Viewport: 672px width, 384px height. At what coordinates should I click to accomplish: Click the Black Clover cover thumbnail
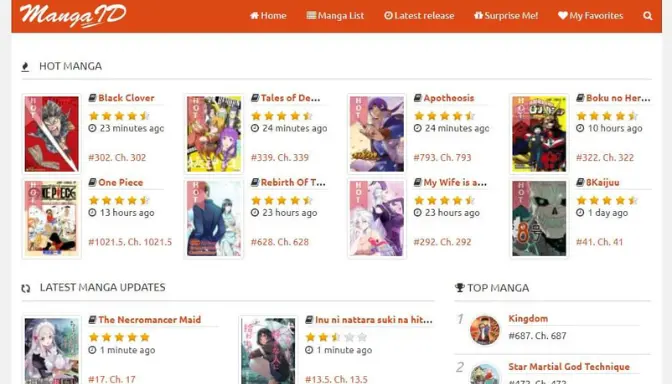point(51,134)
